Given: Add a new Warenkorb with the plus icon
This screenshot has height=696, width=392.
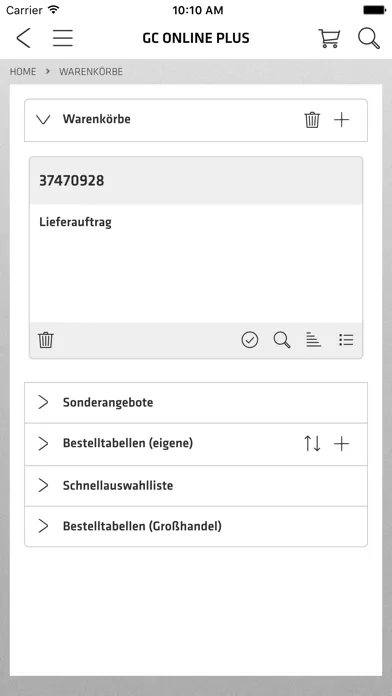Looking at the screenshot, I should [x=341, y=120].
